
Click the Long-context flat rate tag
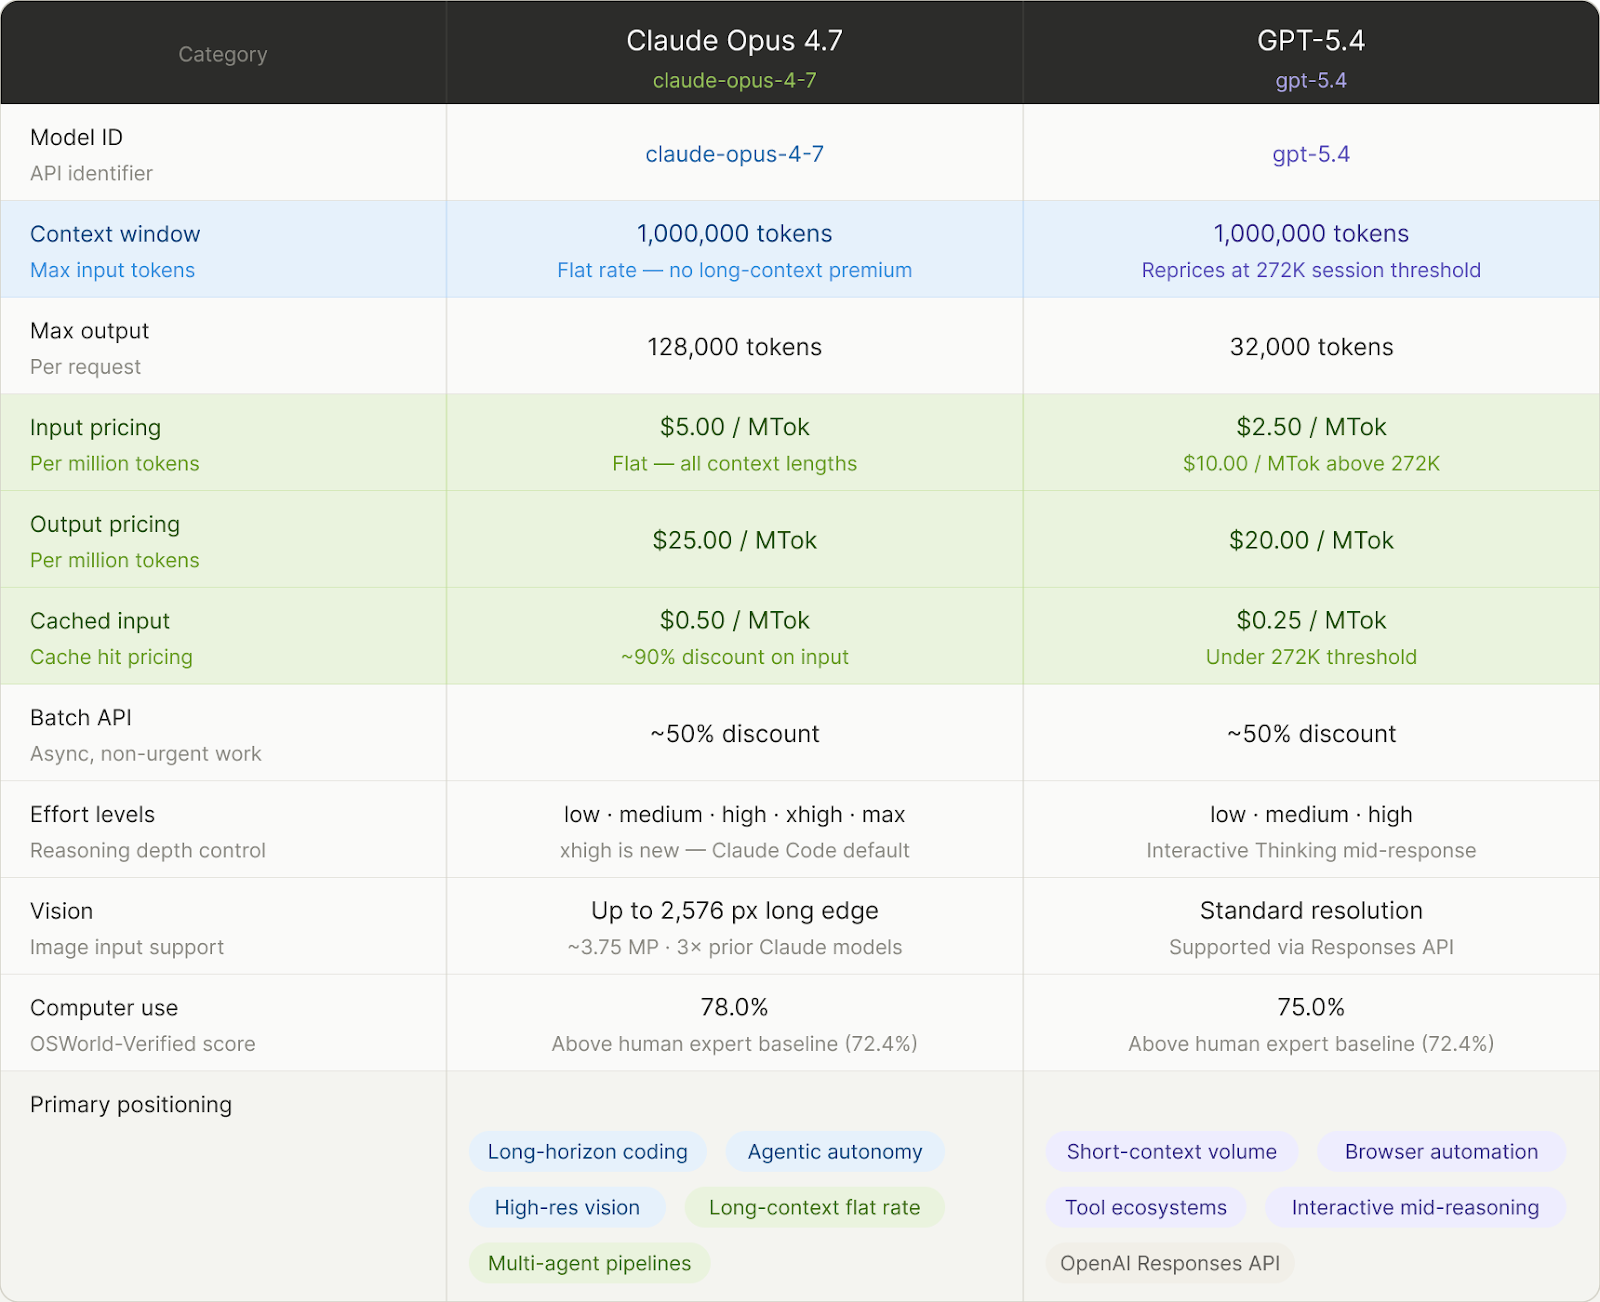815,1207
